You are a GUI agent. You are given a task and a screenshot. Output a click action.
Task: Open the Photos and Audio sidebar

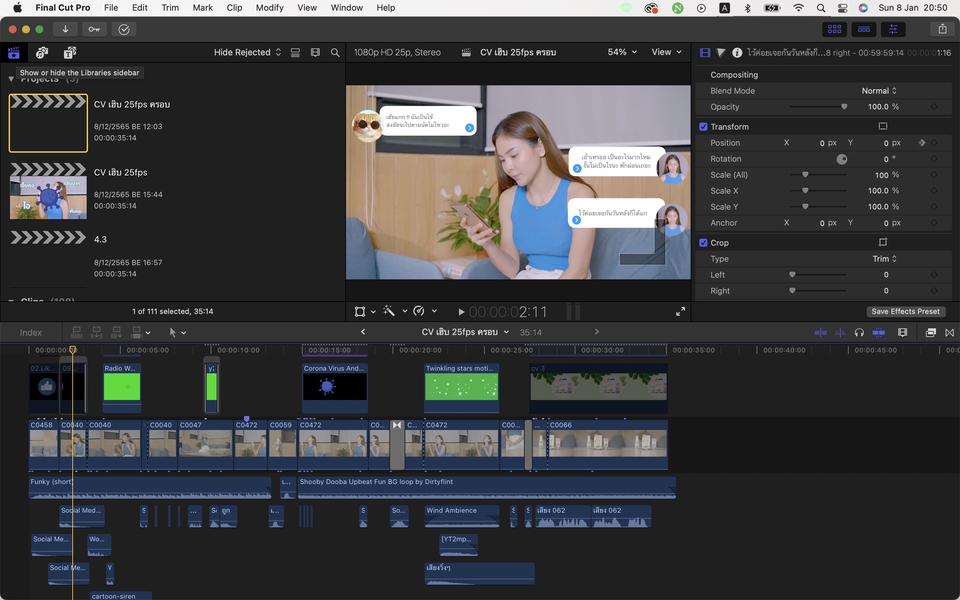[x=42, y=53]
